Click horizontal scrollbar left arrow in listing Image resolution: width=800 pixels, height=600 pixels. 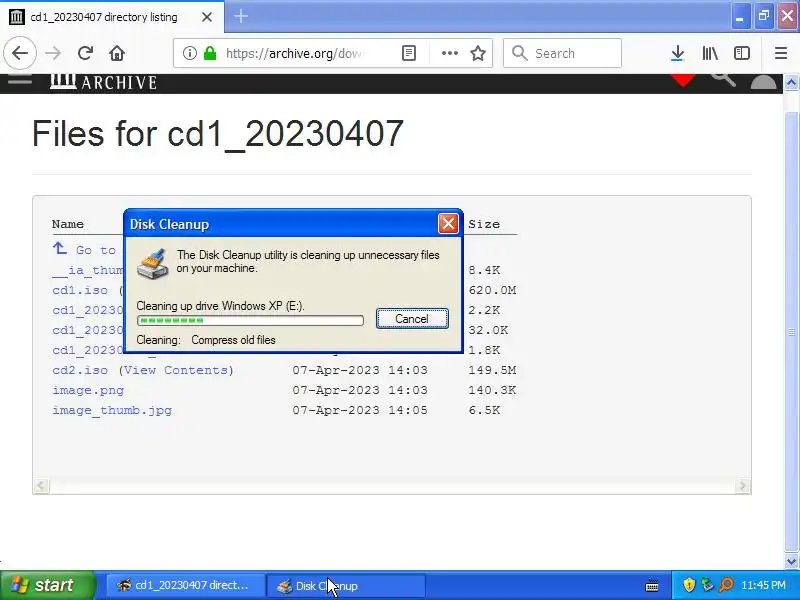[x=41, y=485]
